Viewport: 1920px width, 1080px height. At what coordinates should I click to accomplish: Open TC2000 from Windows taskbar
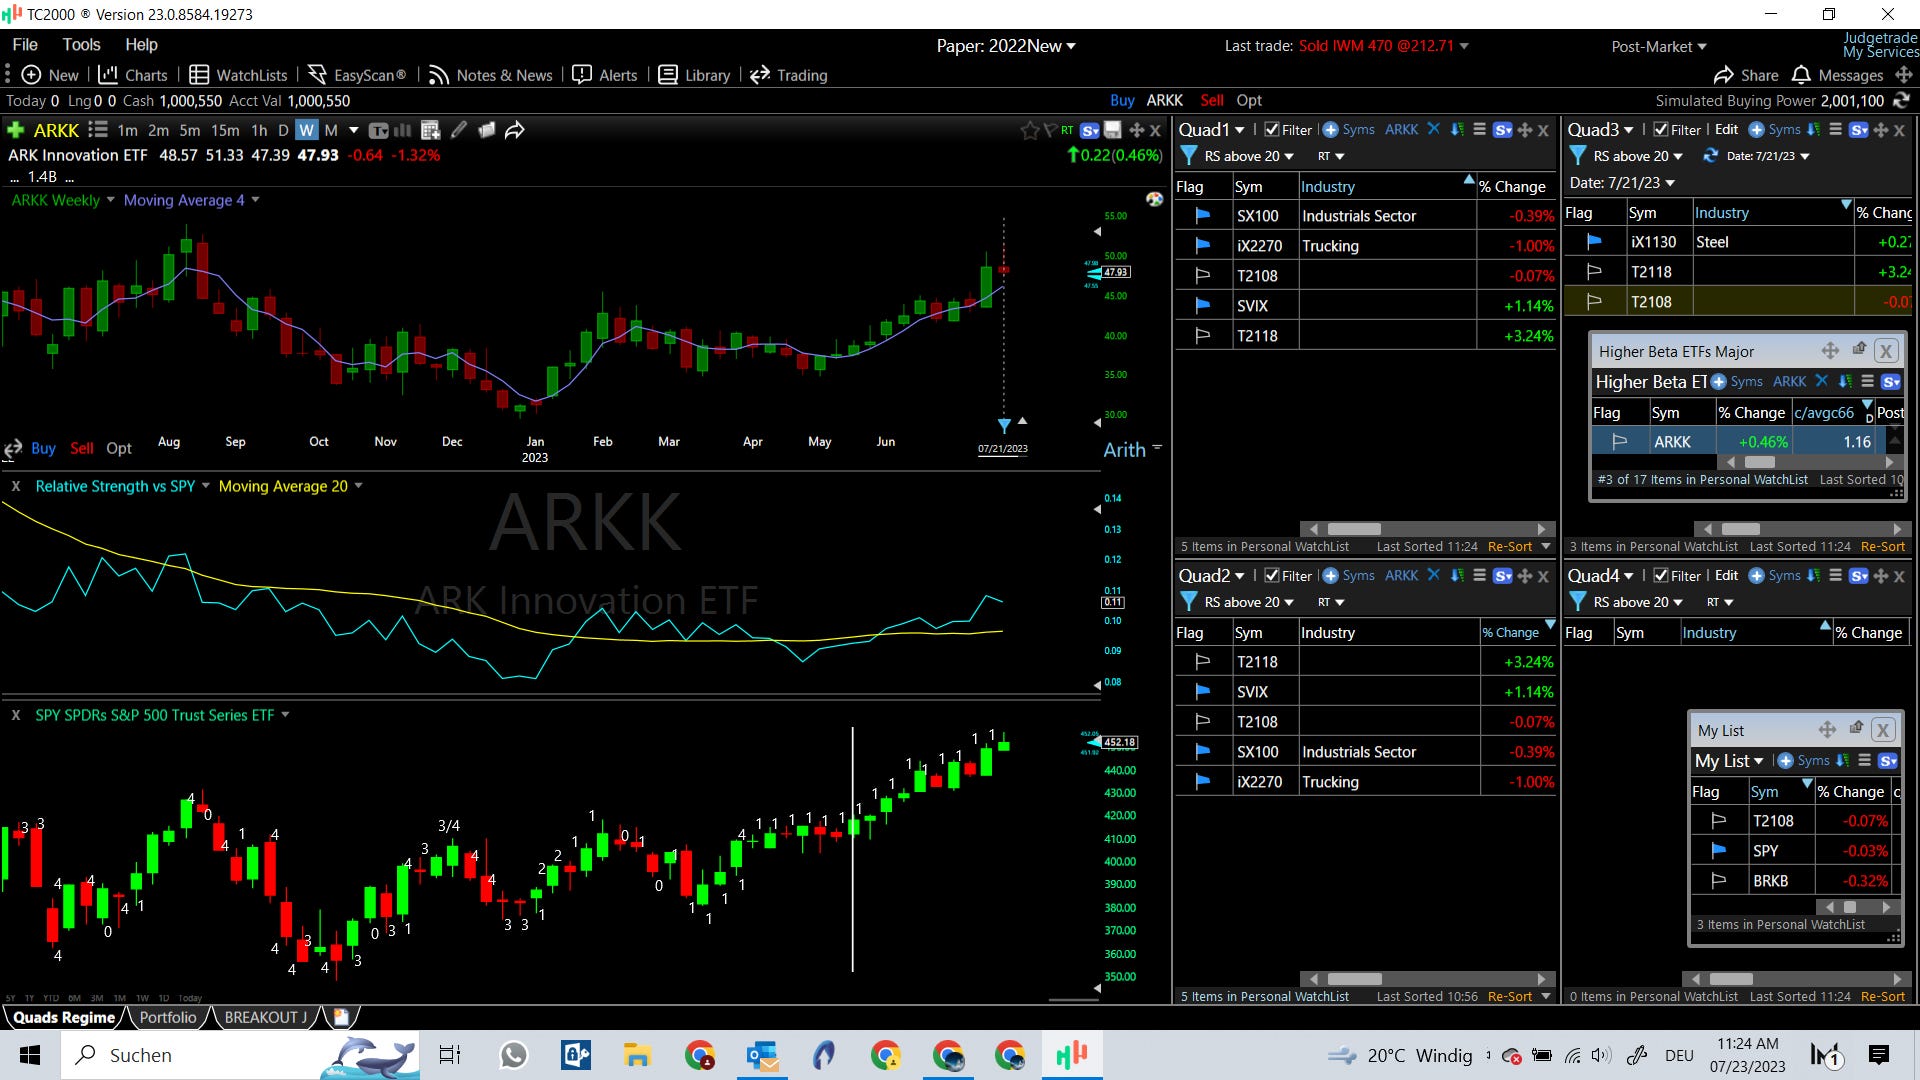pyautogui.click(x=1072, y=1054)
